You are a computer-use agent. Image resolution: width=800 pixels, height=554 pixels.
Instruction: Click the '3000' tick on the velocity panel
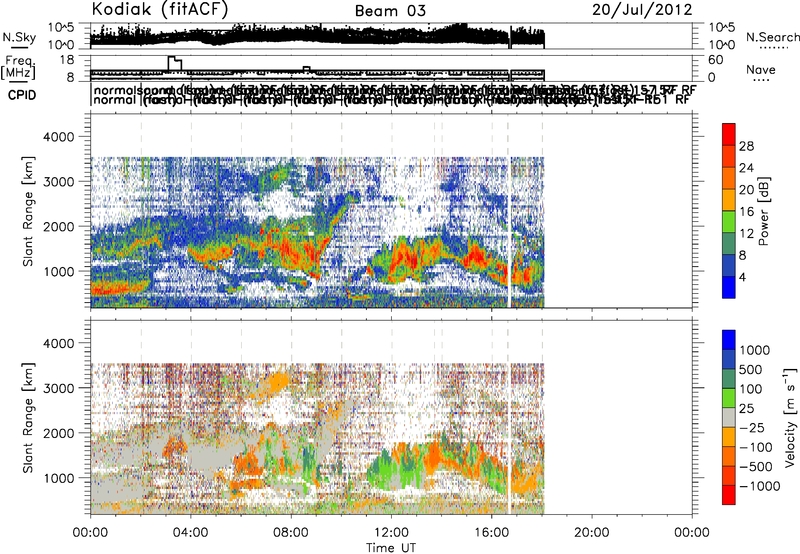58,388
